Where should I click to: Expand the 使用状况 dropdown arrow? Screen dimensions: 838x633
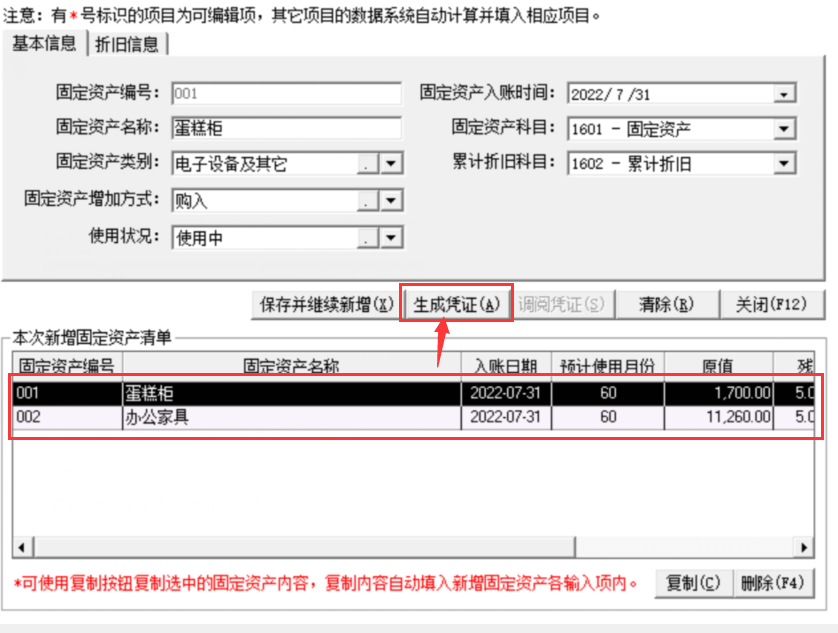391,238
